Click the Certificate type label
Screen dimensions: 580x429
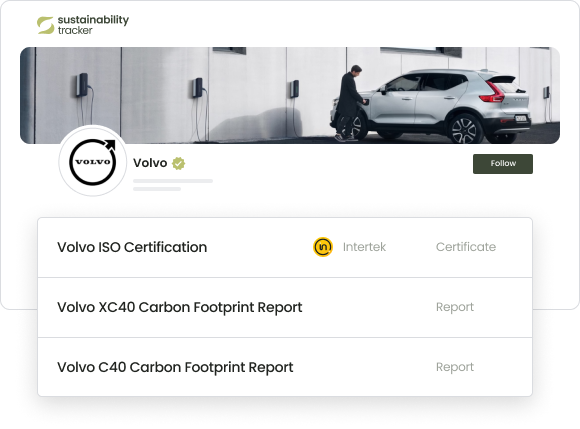pyautogui.click(x=466, y=247)
